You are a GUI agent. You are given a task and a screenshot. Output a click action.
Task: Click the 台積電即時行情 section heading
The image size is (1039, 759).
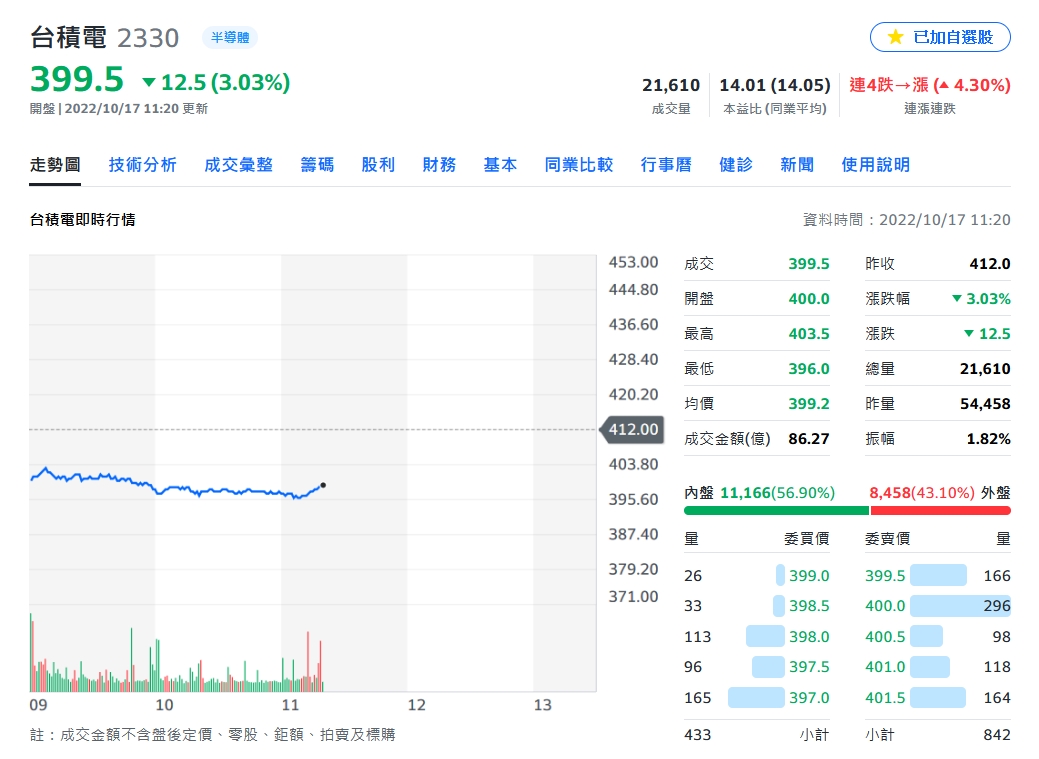(x=83, y=220)
